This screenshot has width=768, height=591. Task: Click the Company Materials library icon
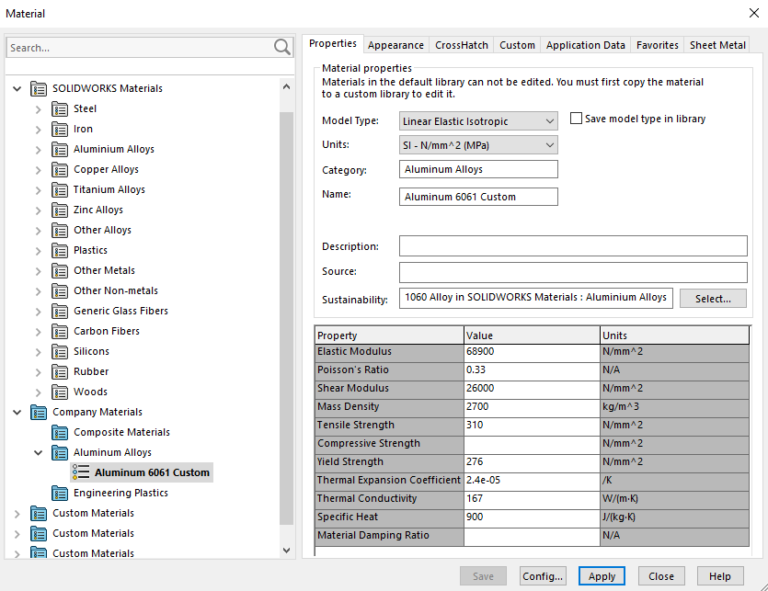pos(39,412)
